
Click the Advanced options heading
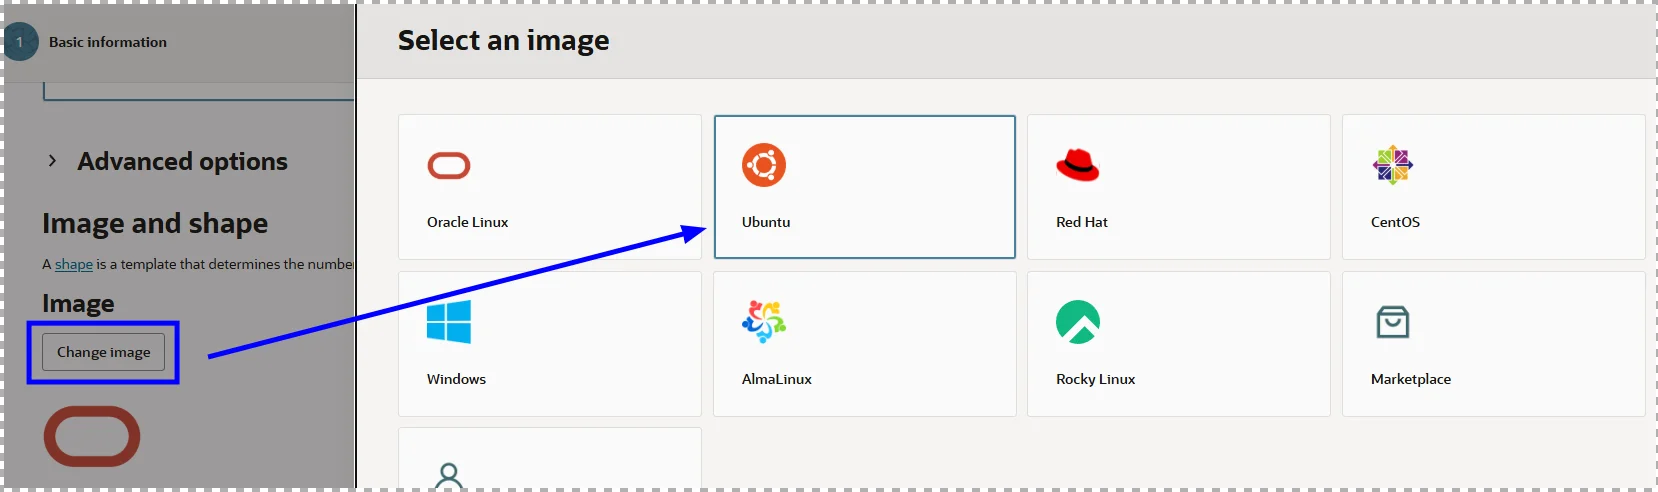point(182,161)
